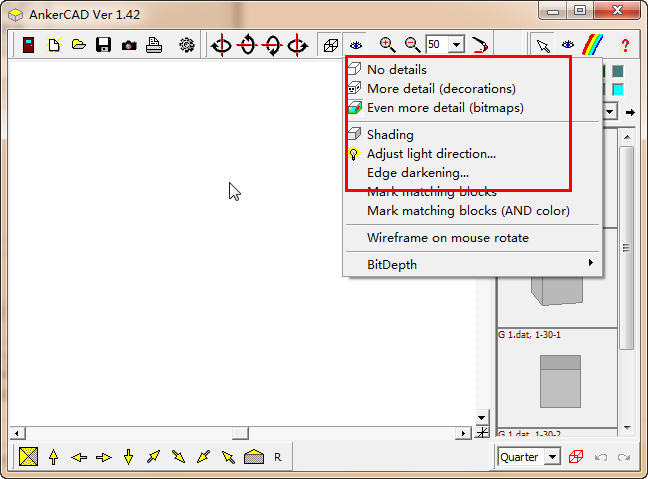Create a new file
This screenshot has height=479, width=648.
[x=54, y=45]
